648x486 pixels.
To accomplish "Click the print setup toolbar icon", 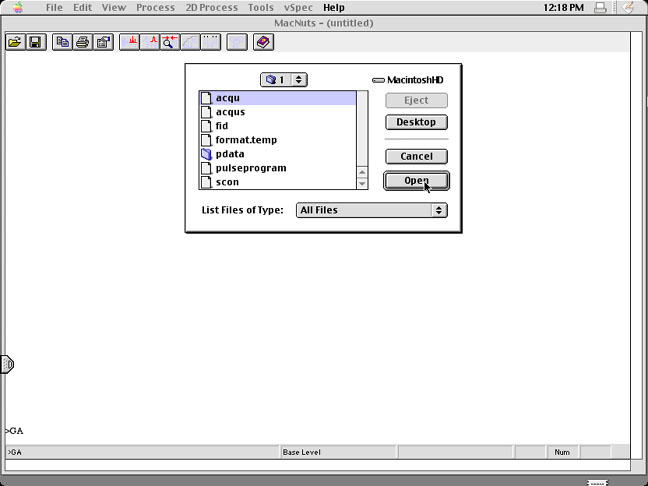I will tap(103, 42).
